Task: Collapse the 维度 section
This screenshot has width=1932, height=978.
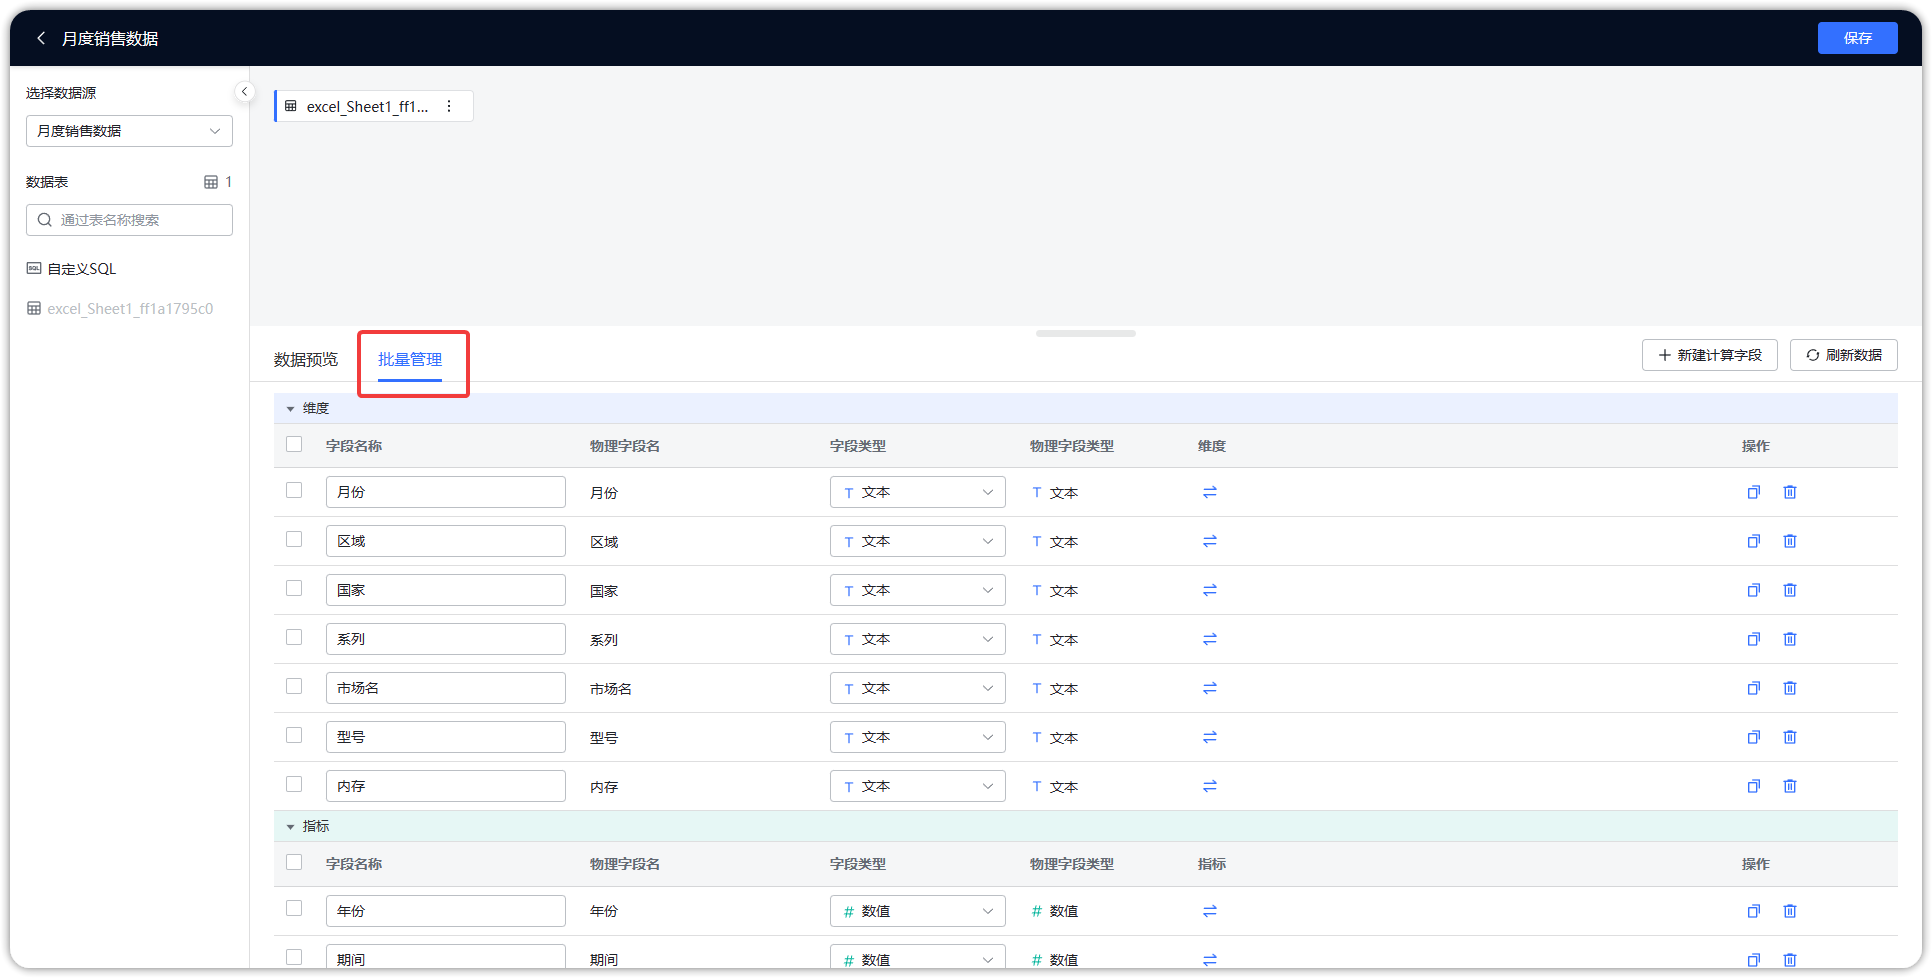Action: pos(291,409)
